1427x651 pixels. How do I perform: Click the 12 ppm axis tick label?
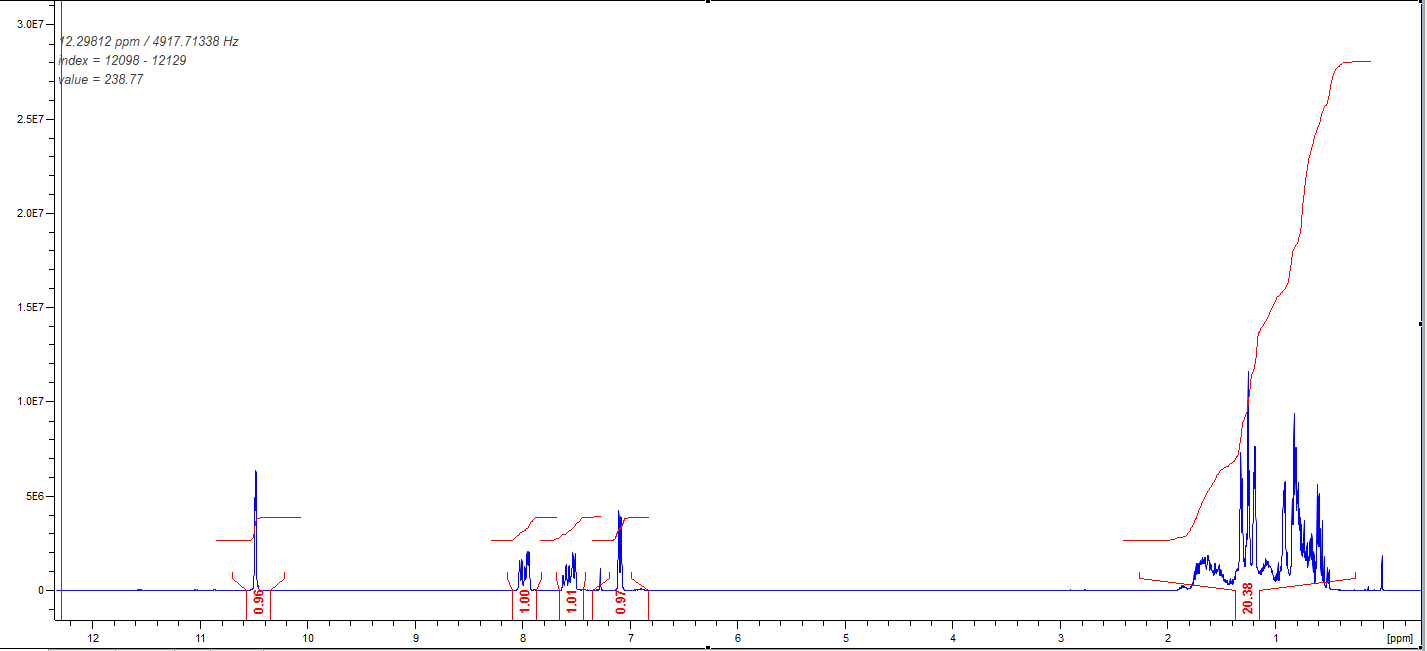[x=93, y=637]
